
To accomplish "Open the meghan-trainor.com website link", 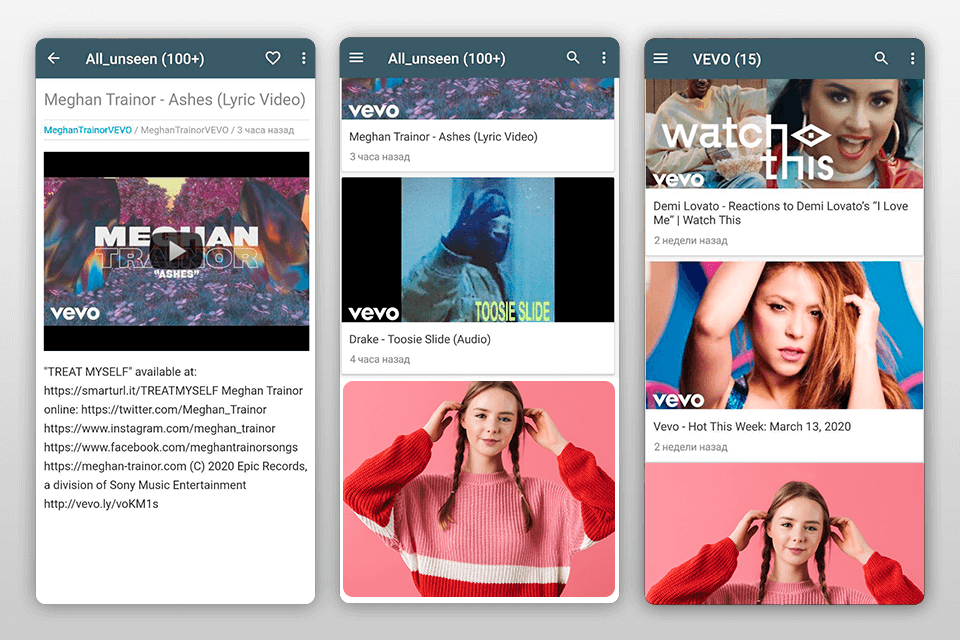I will click(x=110, y=466).
